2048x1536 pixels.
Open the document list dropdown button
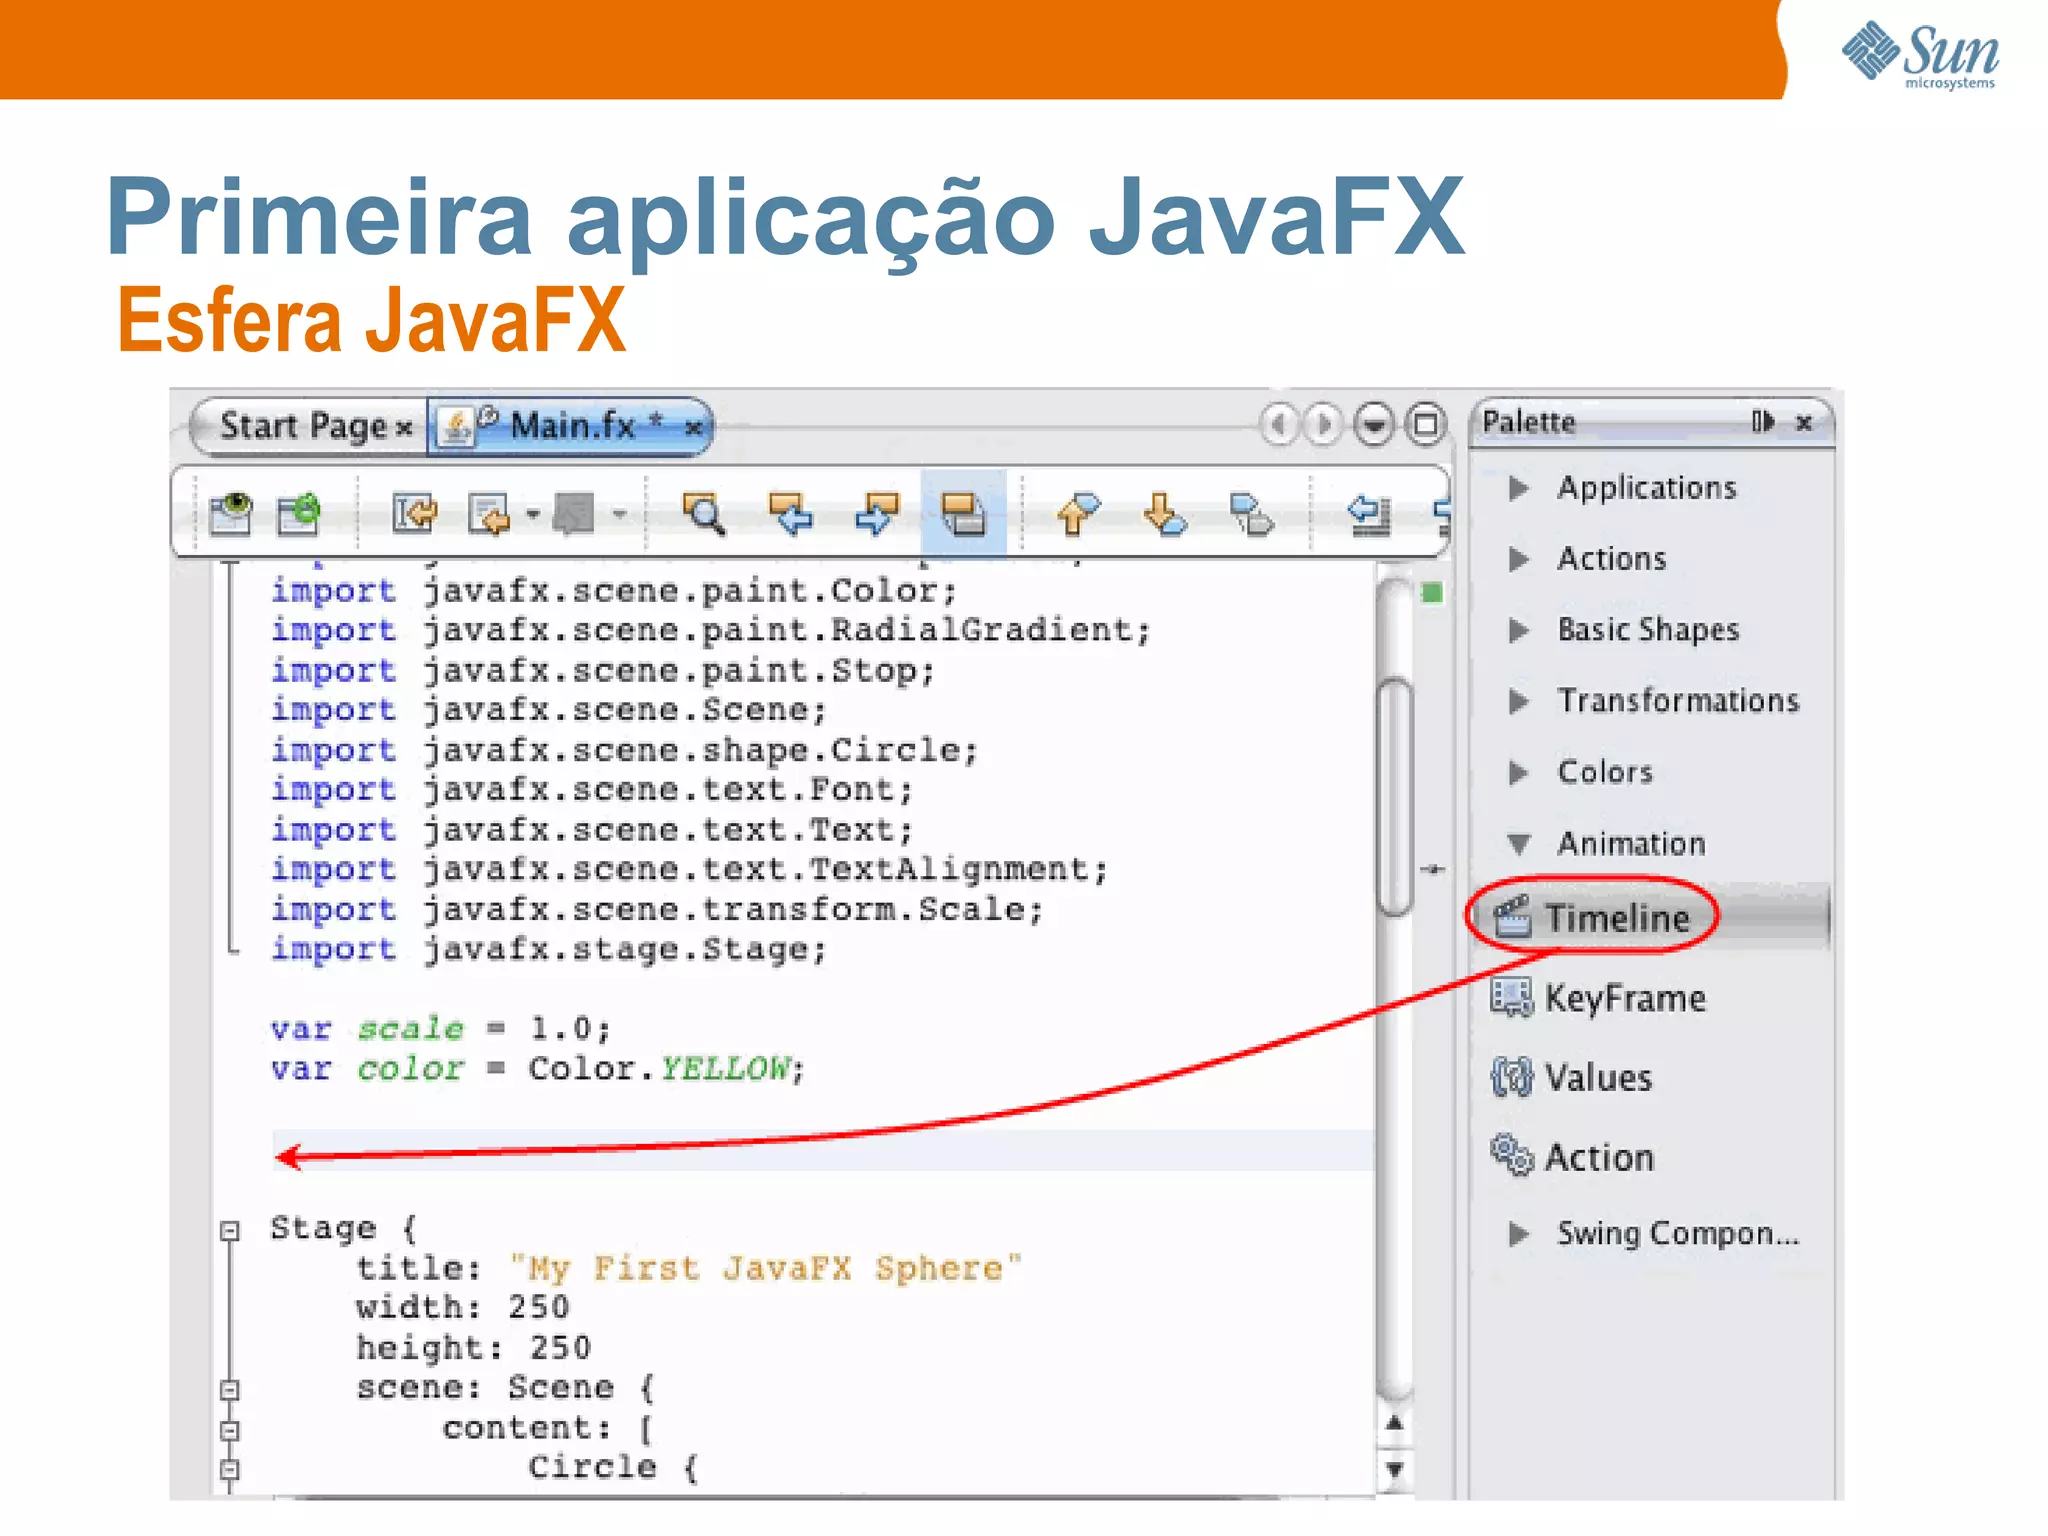pos(1374,424)
